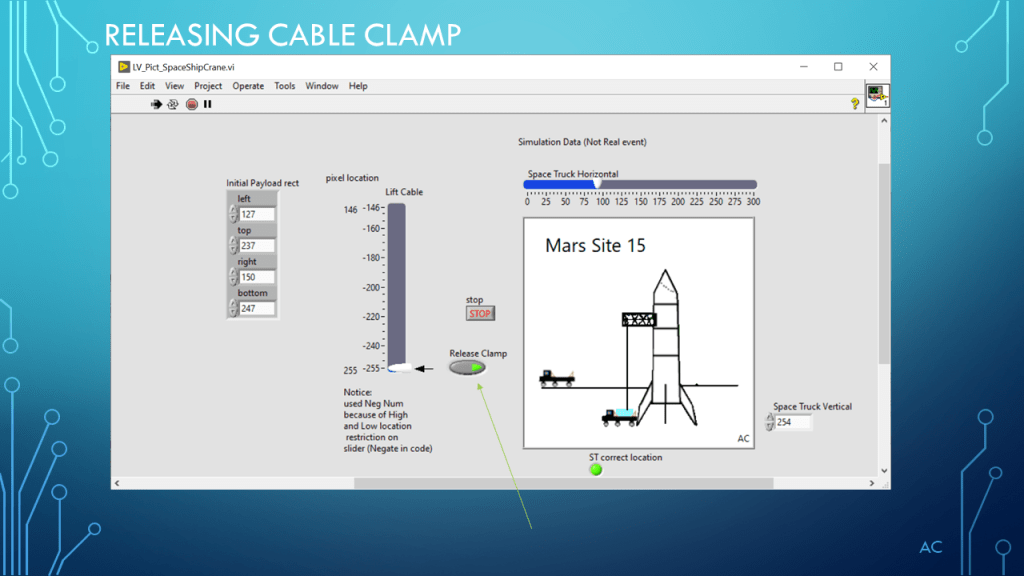Click the LabVIEW title bar app icon
The image size is (1024, 576).
coord(123,67)
